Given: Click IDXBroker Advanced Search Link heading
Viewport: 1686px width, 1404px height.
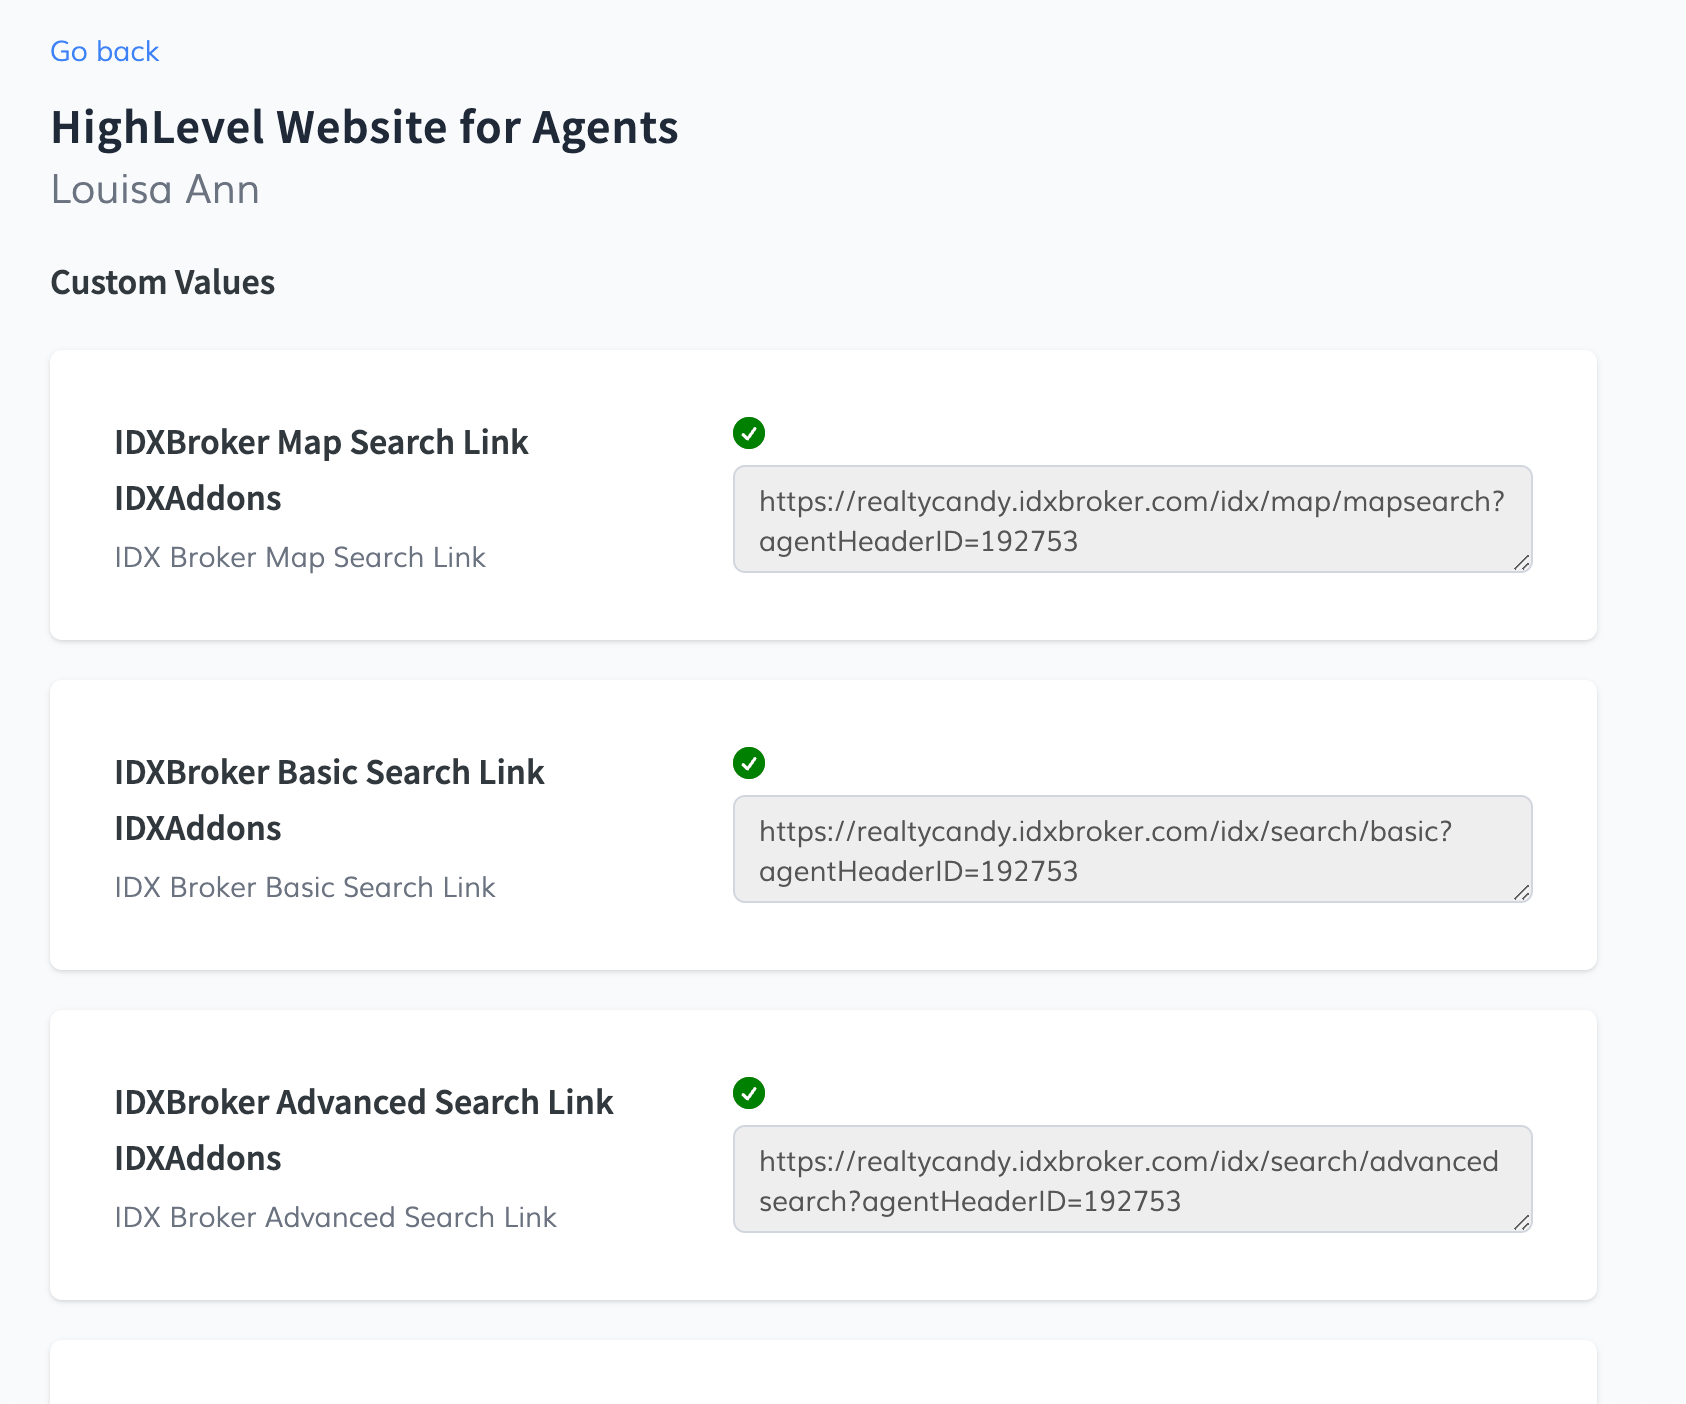Looking at the screenshot, I should coord(363,1102).
